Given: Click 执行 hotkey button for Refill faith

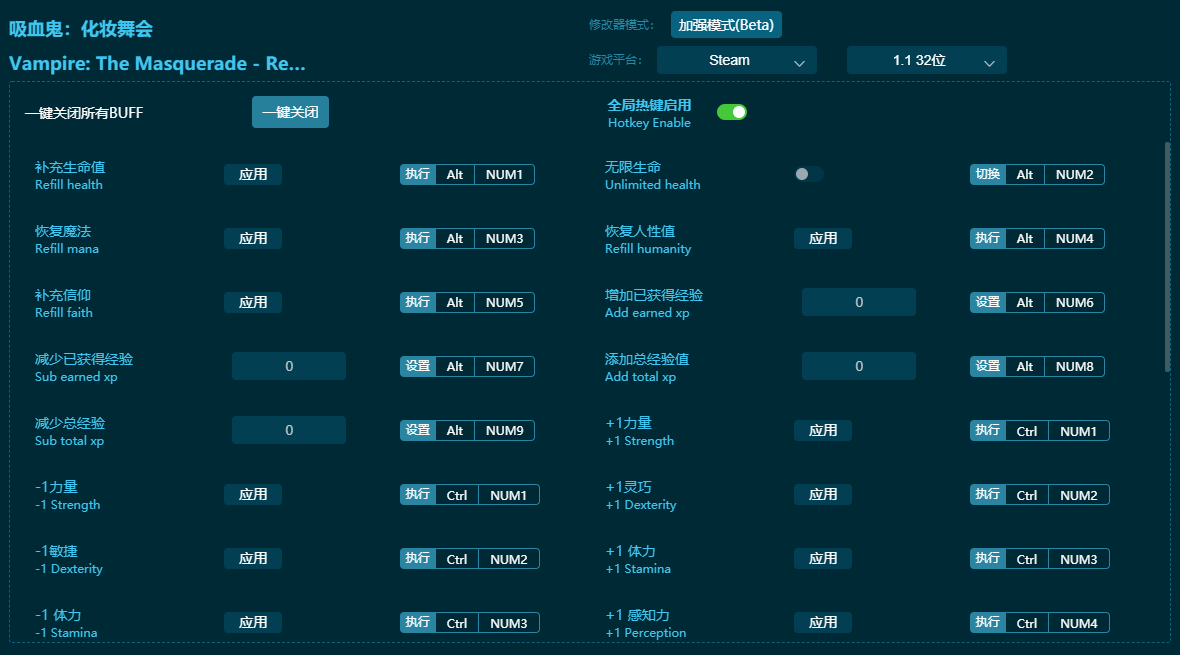Looking at the screenshot, I should 418,303.
